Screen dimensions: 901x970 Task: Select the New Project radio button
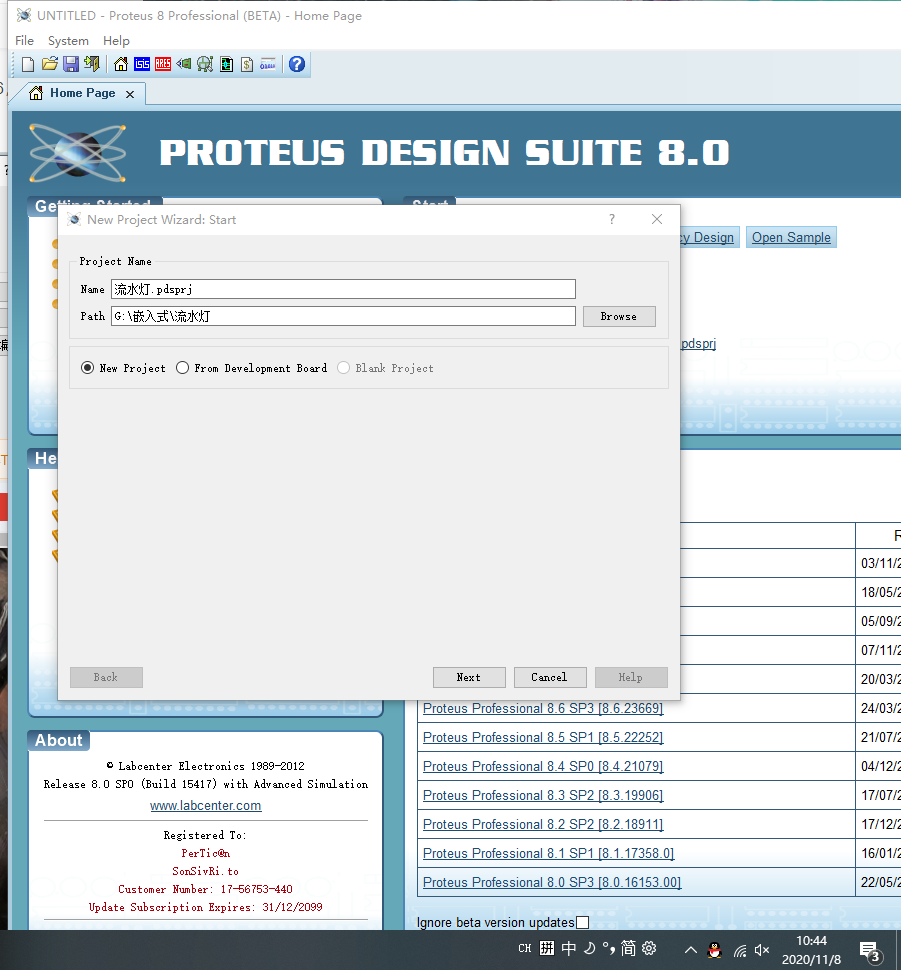click(88, 368)
